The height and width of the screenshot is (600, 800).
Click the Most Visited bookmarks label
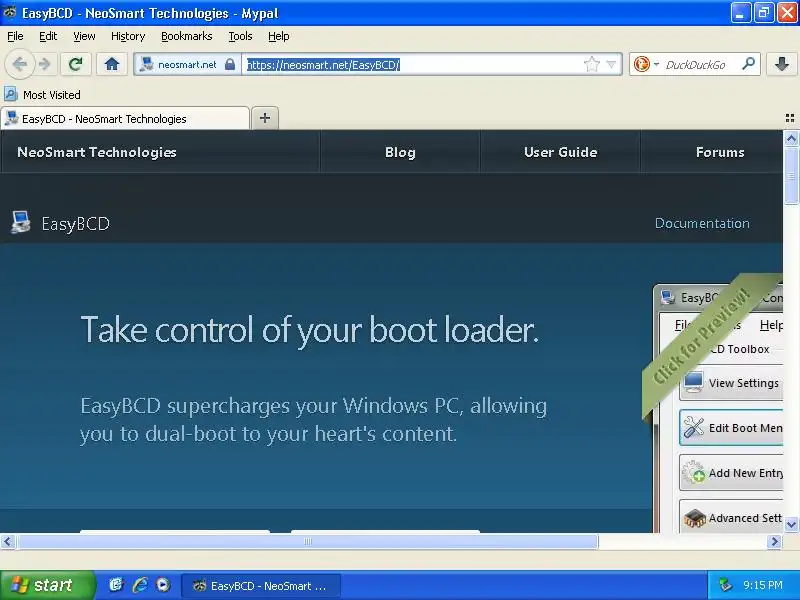click(52, 95)
